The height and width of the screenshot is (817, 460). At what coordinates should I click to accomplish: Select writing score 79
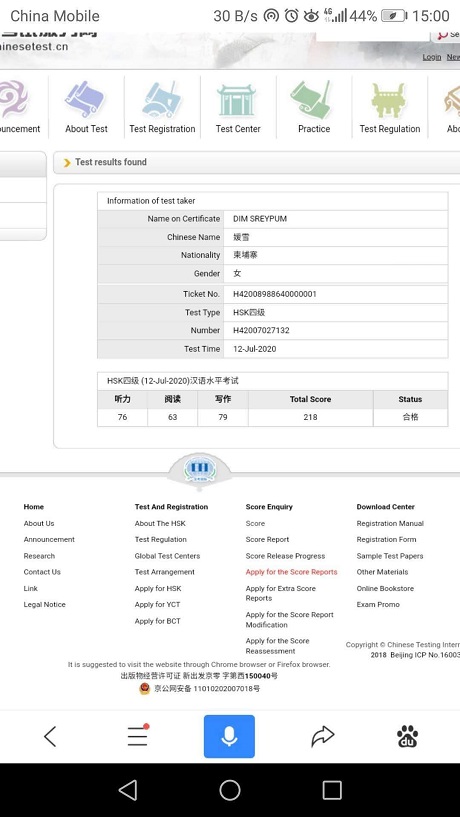click(222, 417)
